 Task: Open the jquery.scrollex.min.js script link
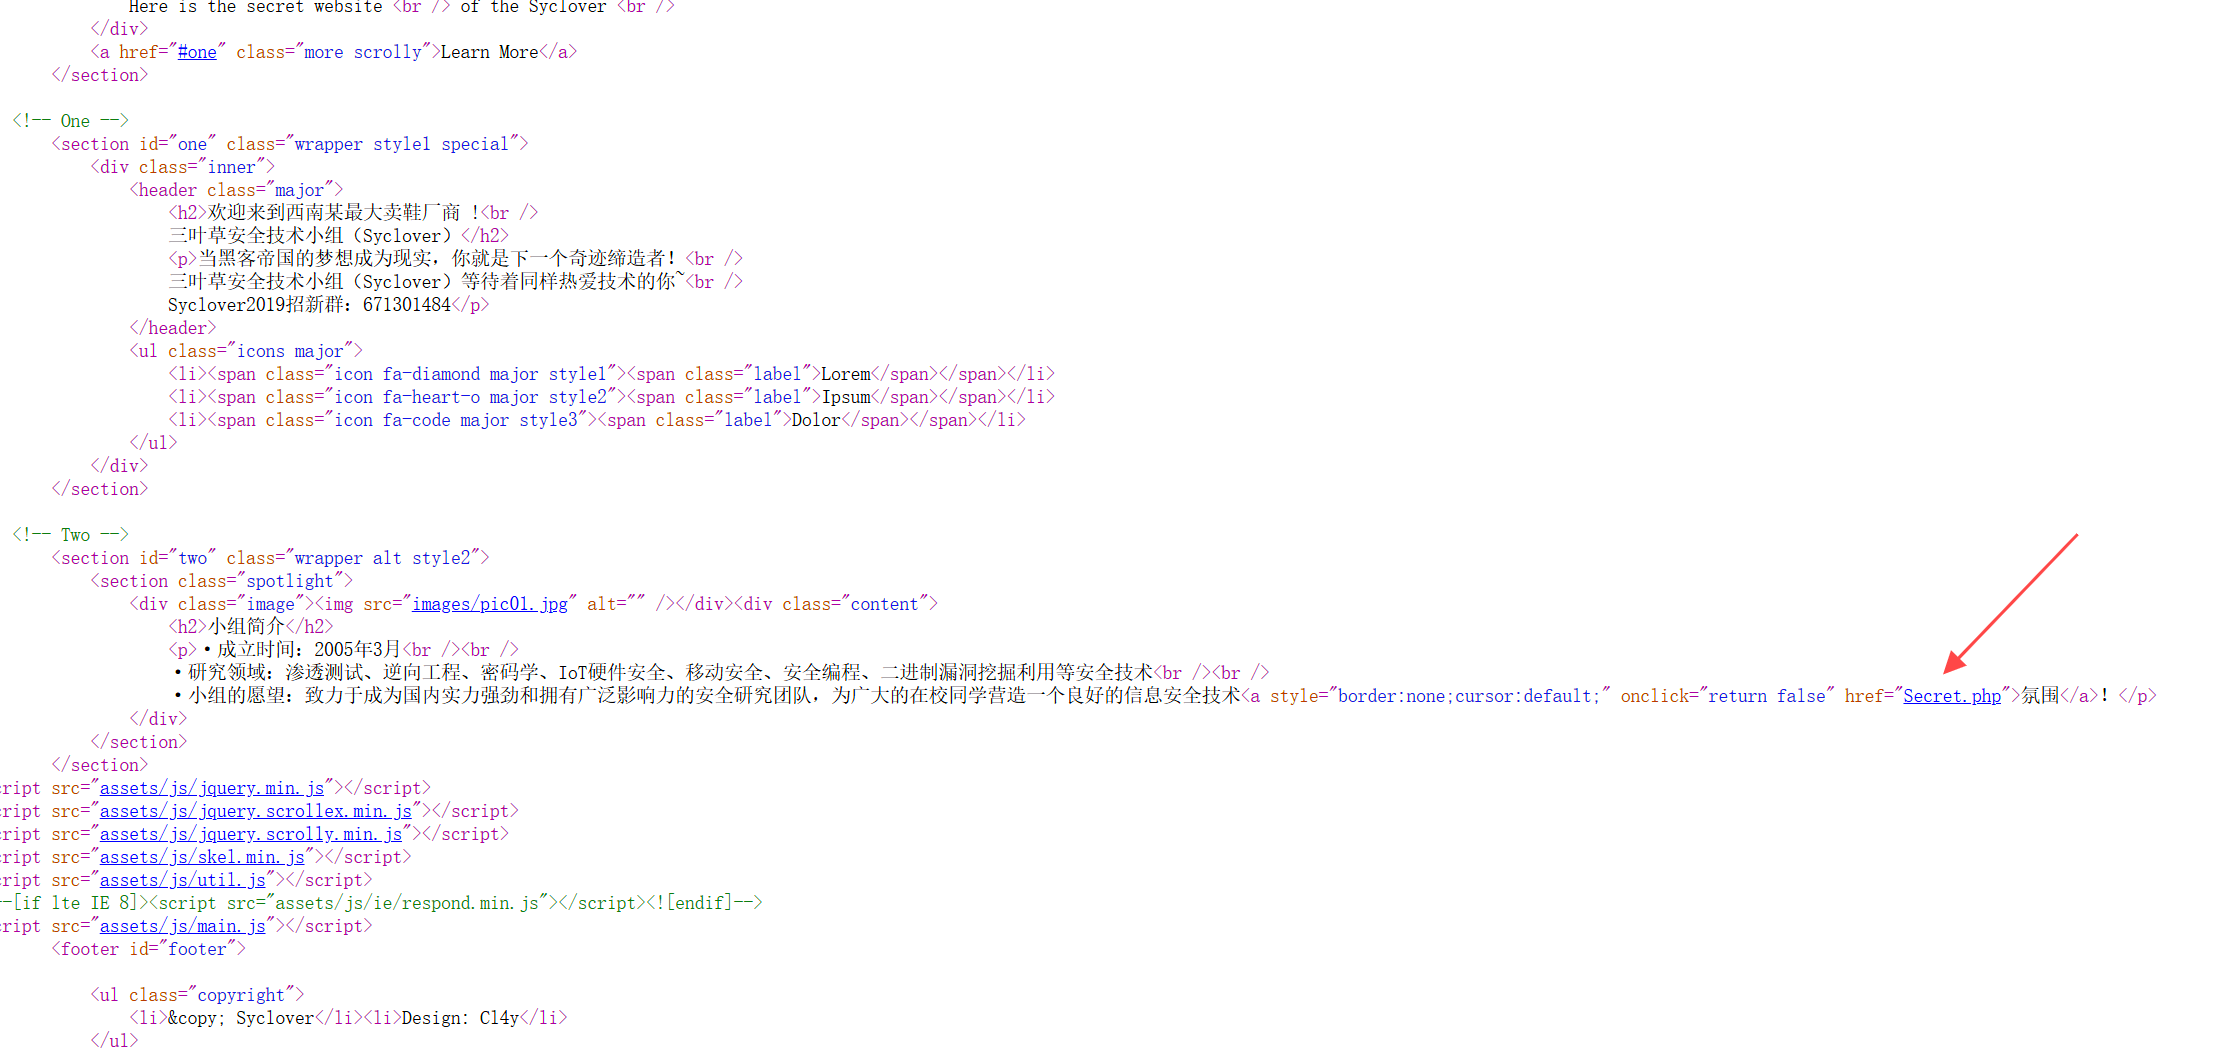255,811
